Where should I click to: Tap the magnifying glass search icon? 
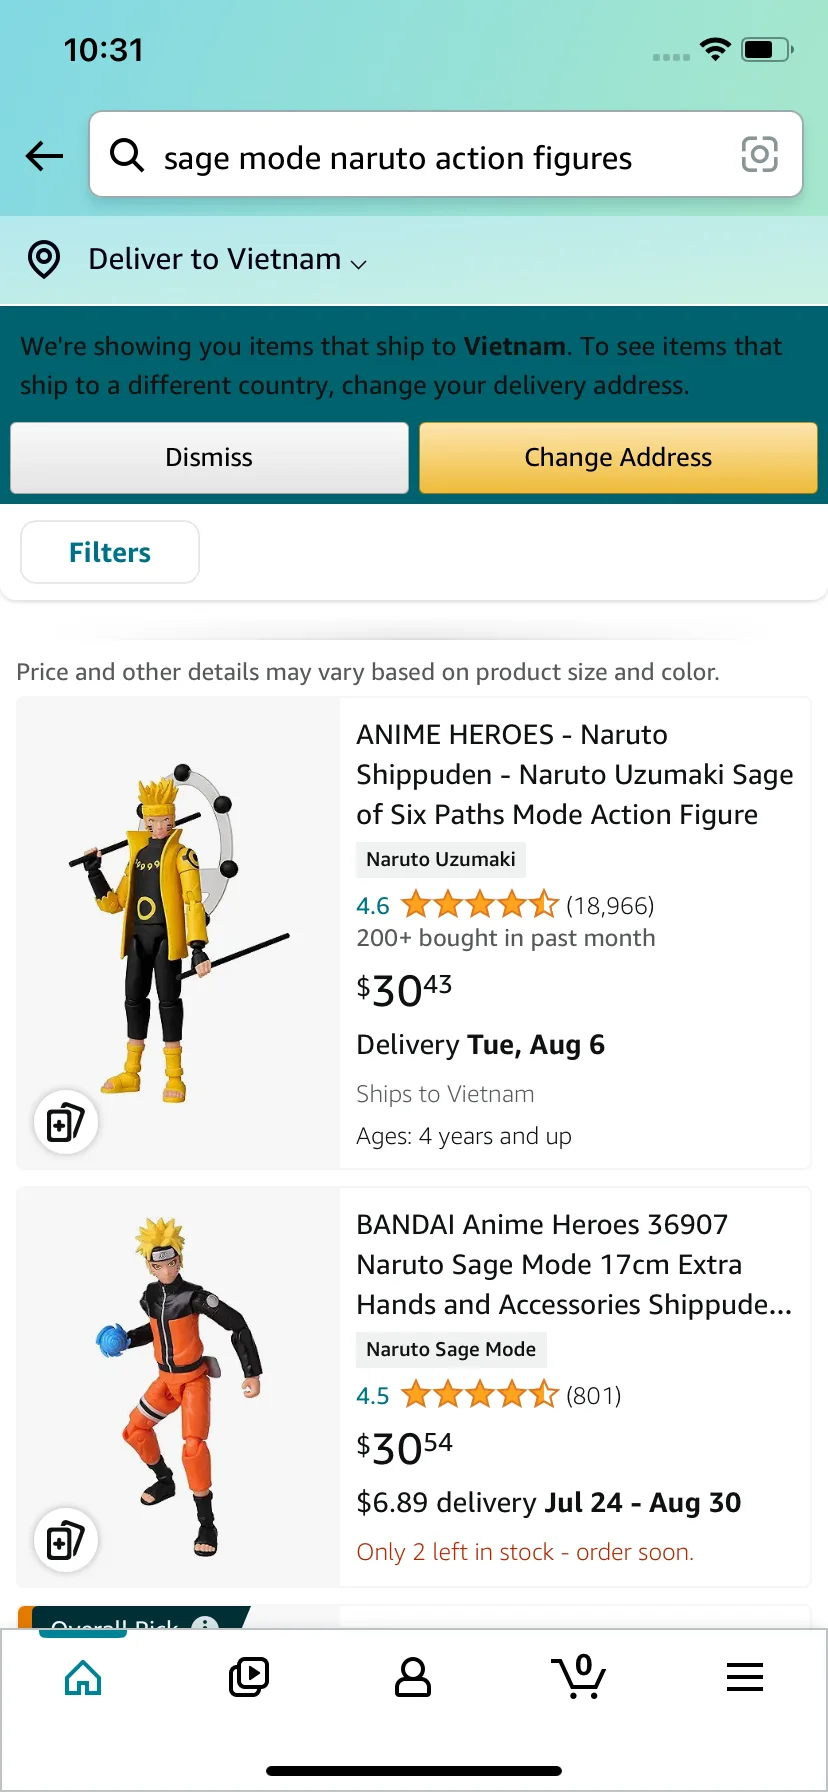127,155
